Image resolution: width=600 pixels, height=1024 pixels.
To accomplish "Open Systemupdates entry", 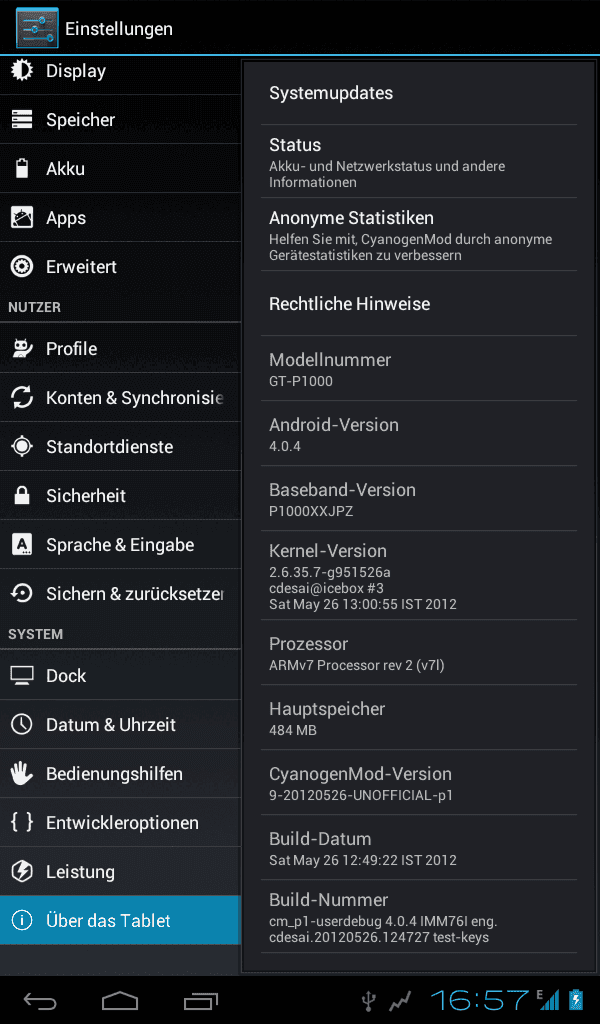I will click(419, 93).
